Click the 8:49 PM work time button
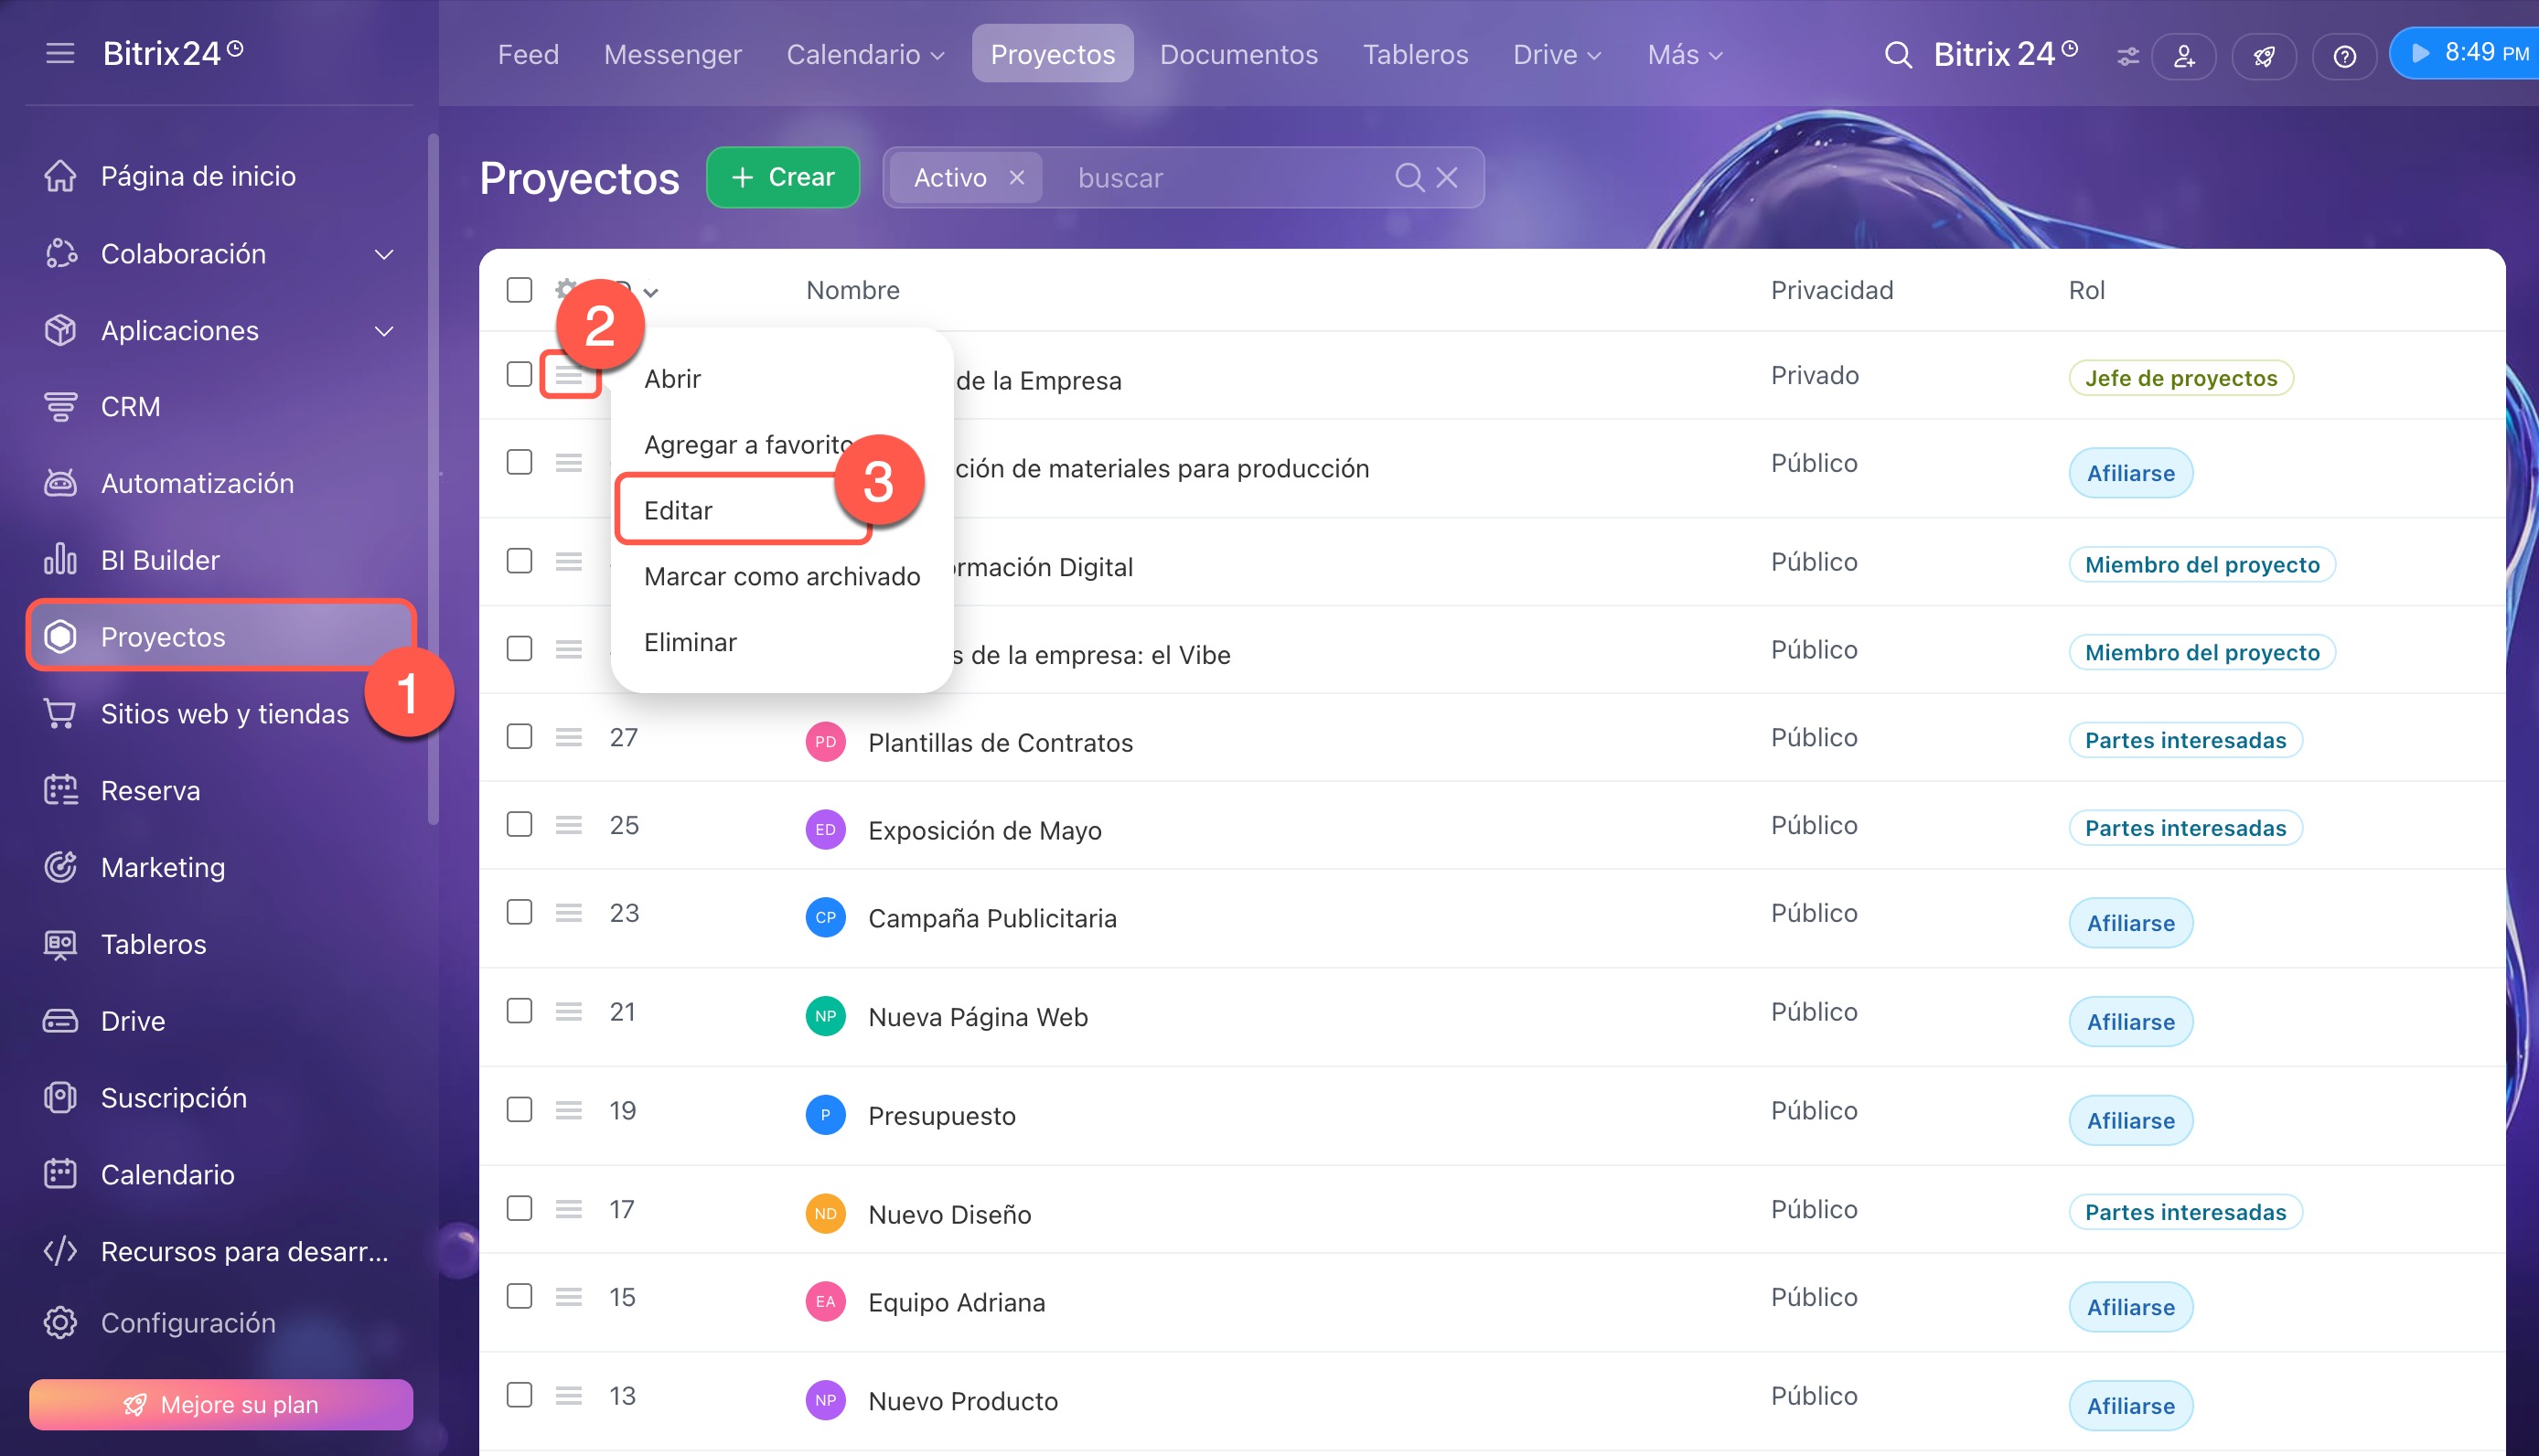 pos(2466,53)
